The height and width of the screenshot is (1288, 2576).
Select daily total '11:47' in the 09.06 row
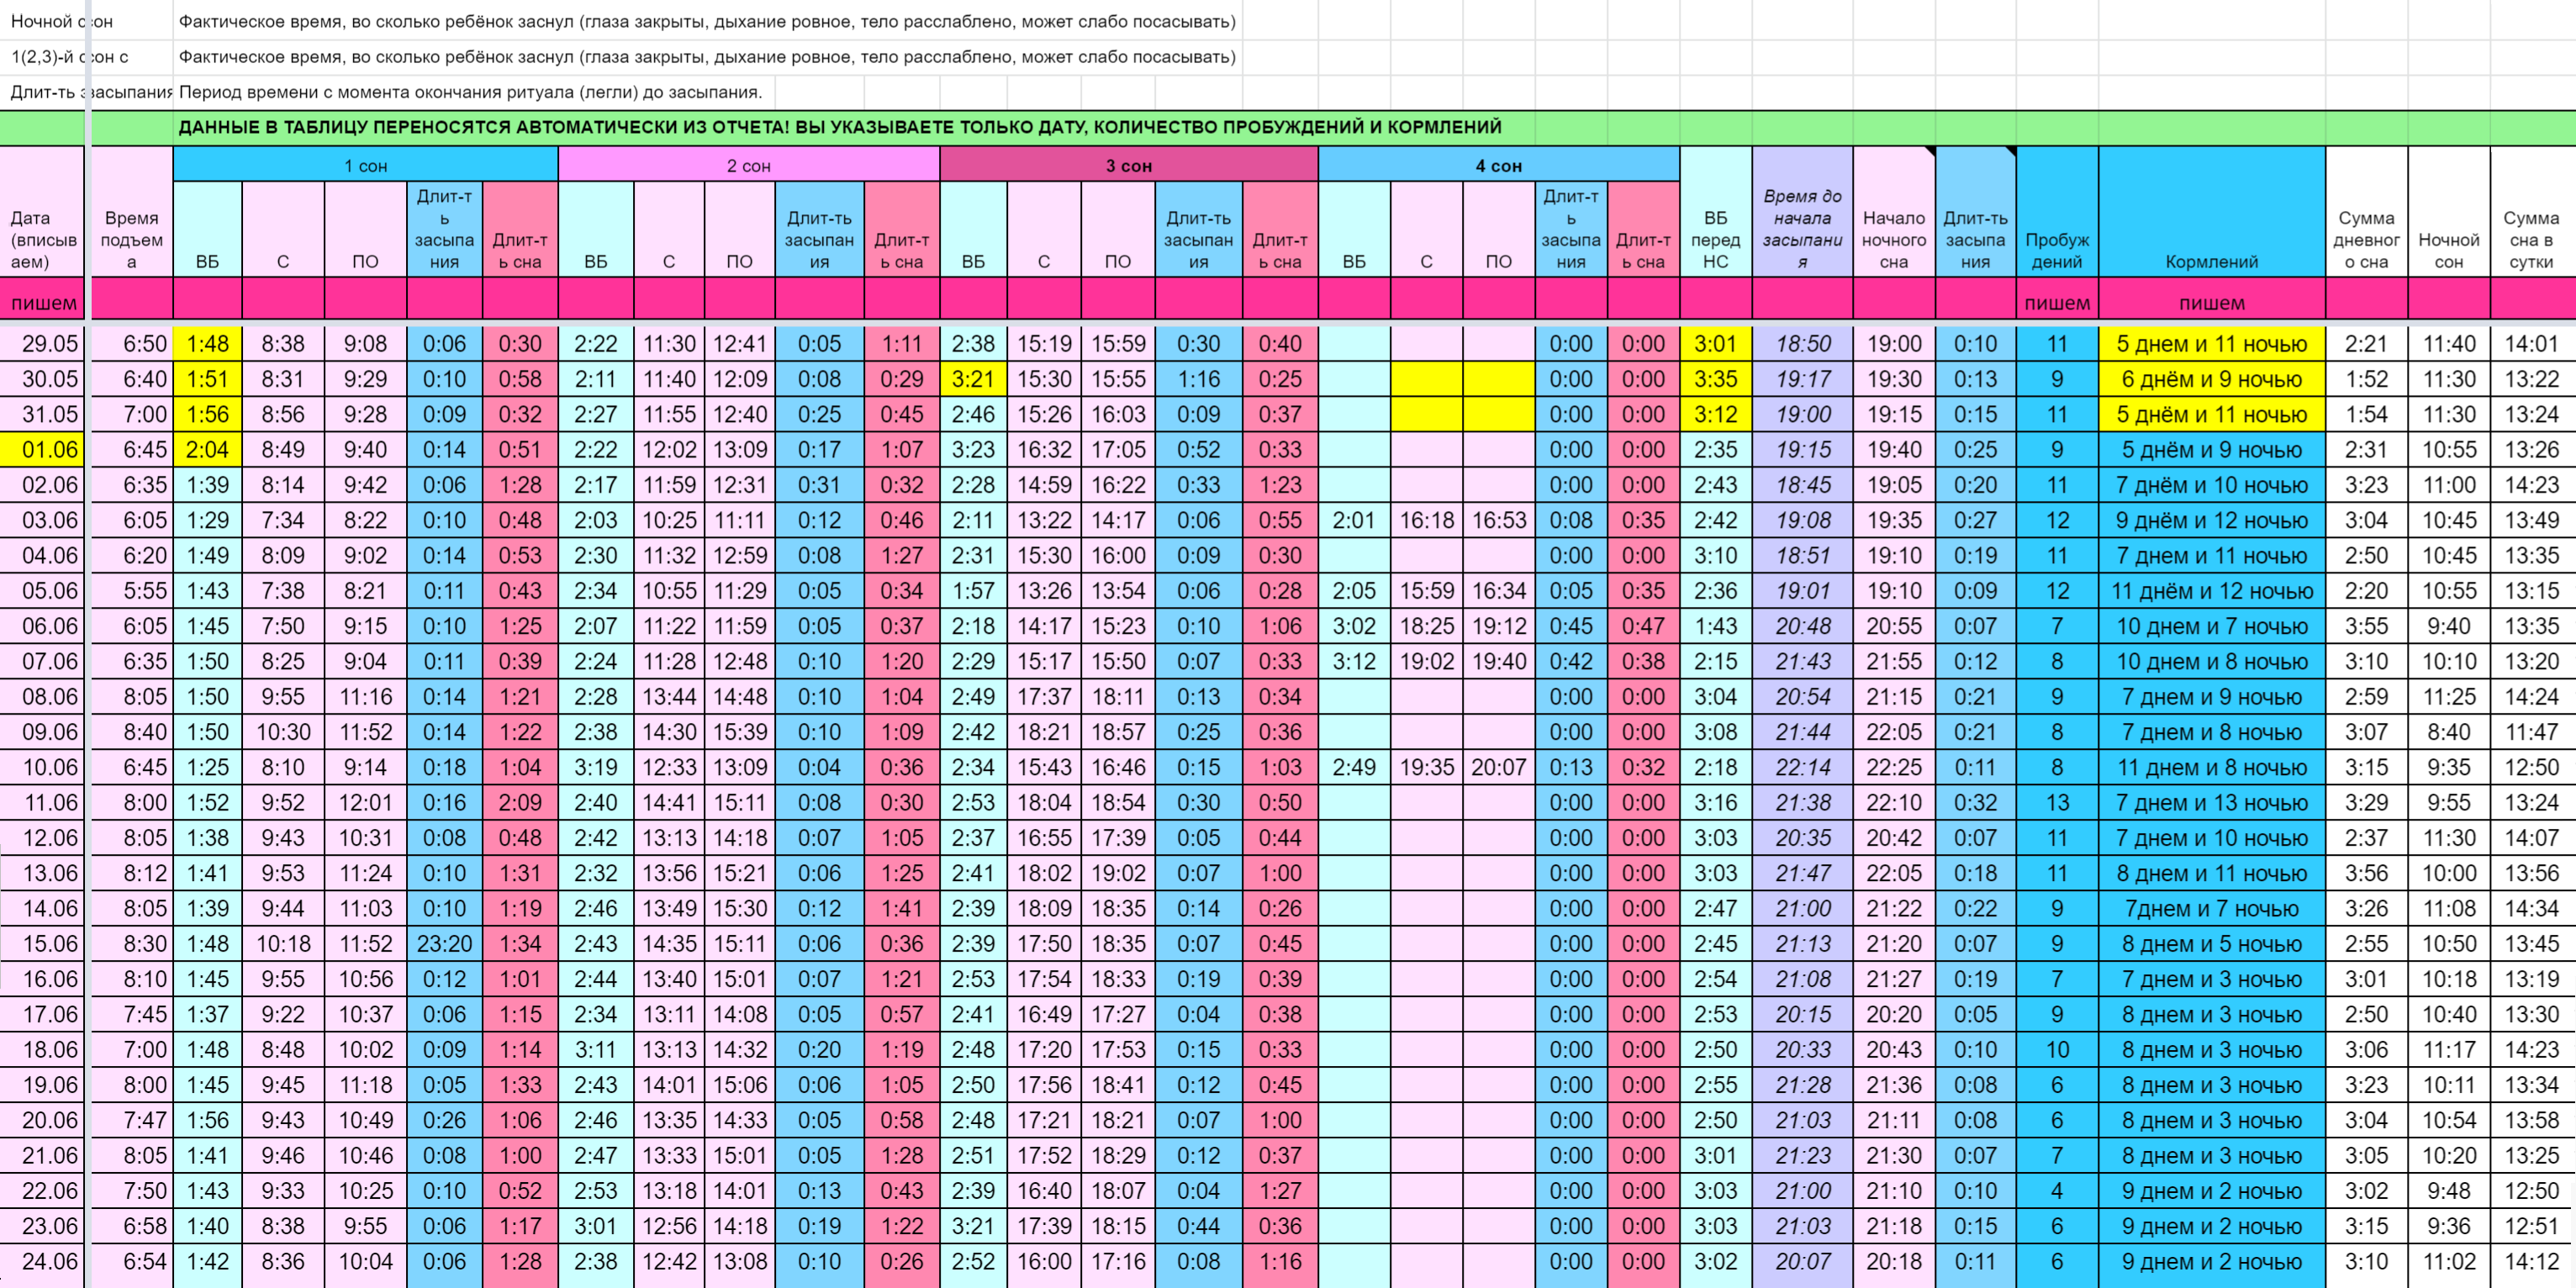click(2532, 732)
